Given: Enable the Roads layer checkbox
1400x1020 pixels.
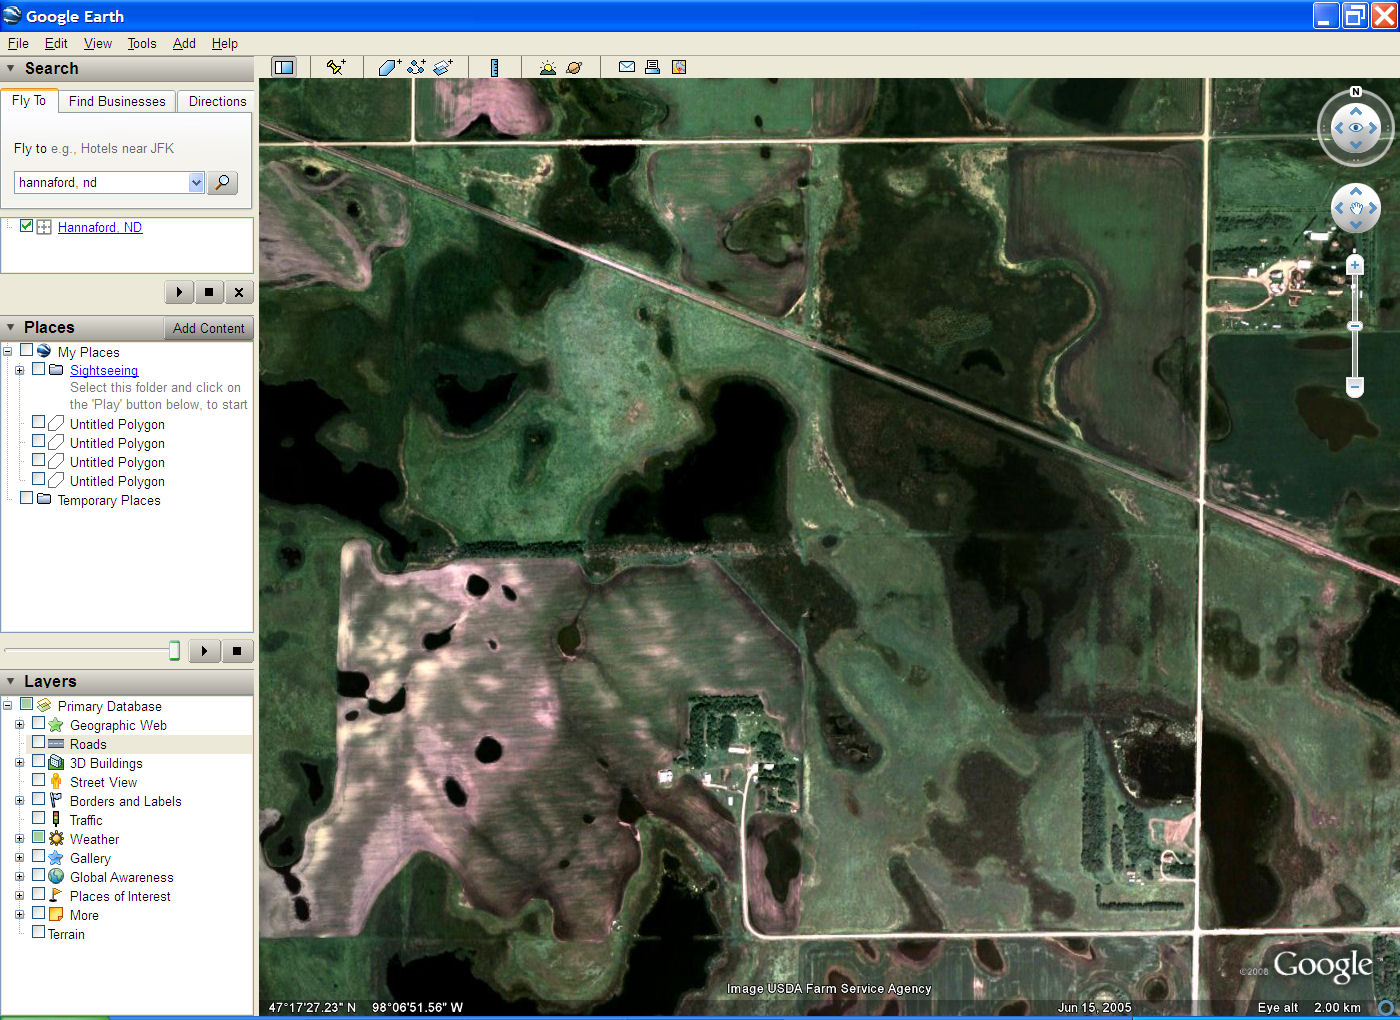Looking at the screenshot, I should [x=38, y=742].
